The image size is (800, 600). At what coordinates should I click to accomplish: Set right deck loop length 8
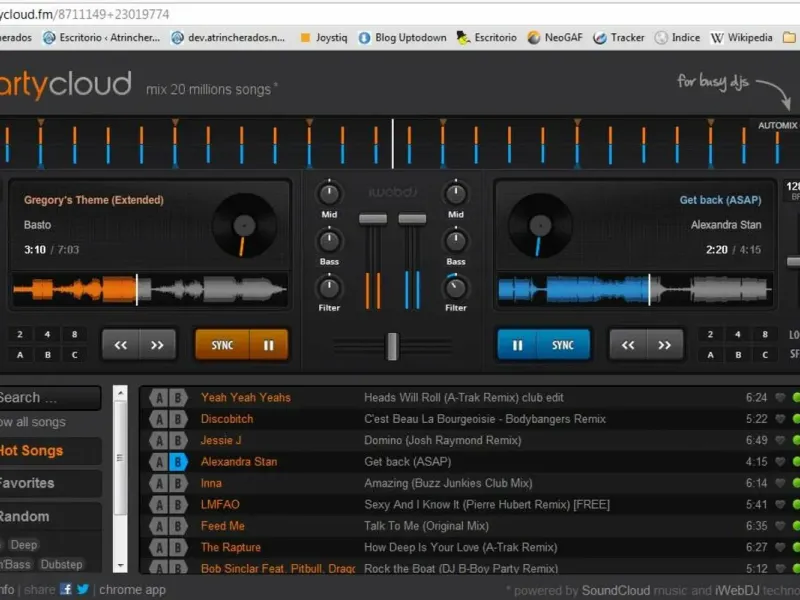coord(765,334)
